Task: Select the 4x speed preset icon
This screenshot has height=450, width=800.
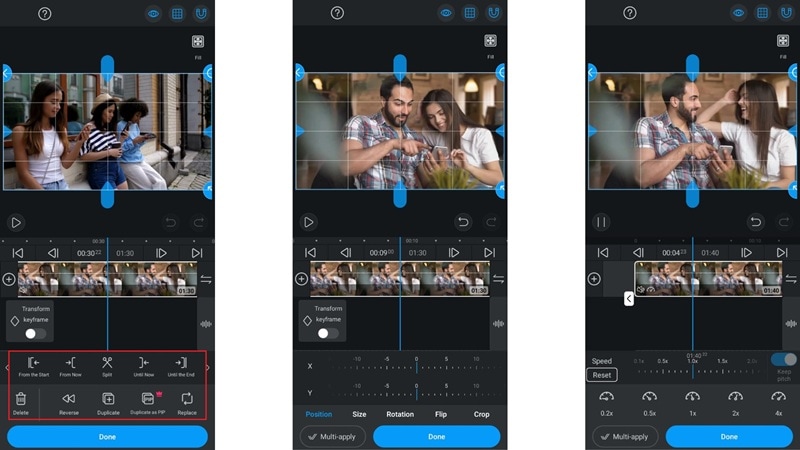Action: [x=778, y=396]
